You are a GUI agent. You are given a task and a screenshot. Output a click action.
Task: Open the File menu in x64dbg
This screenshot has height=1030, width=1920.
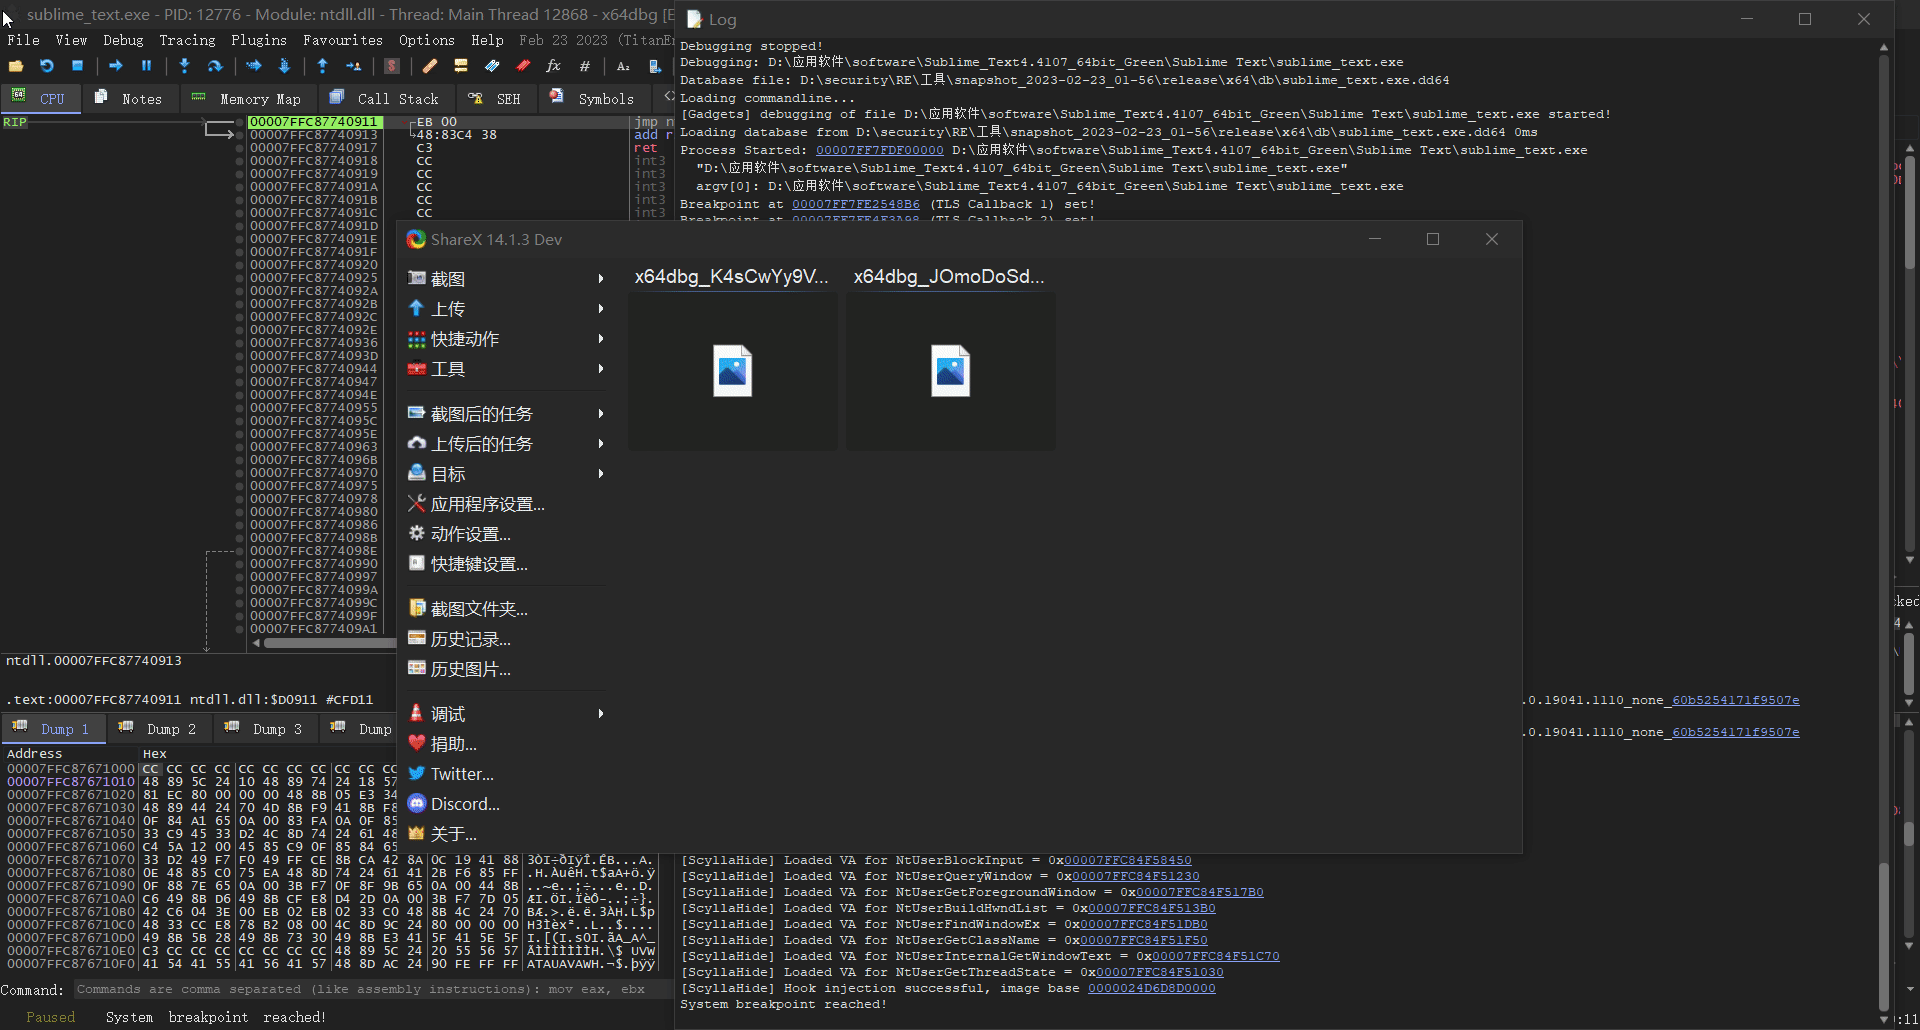[23, 40]
